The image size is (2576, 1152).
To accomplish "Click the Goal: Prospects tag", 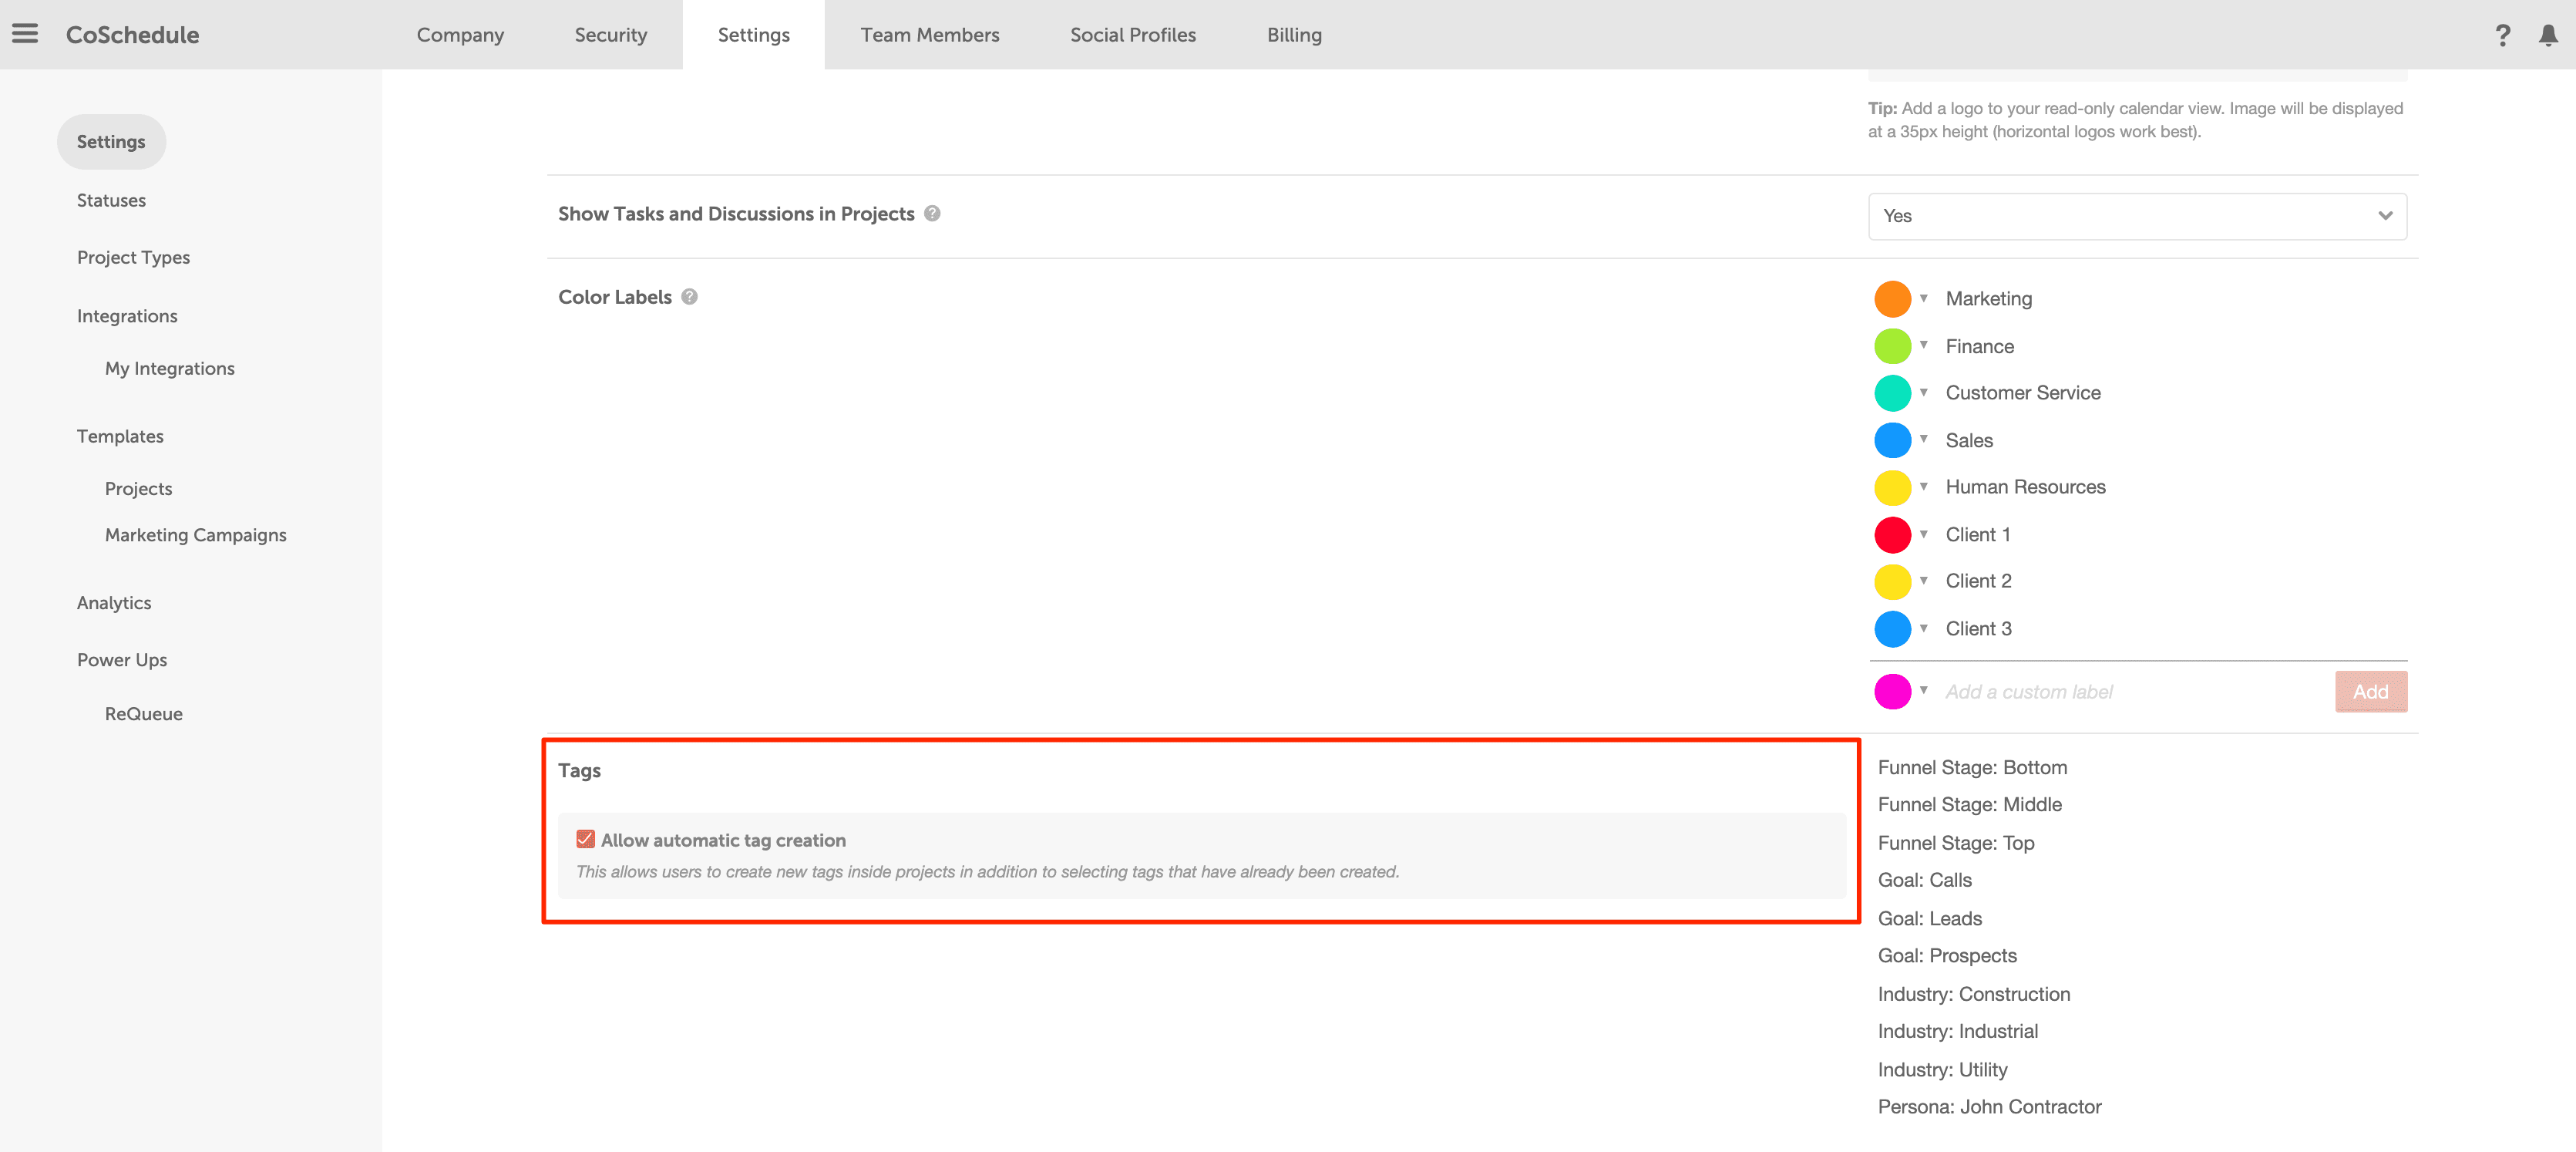I will click(x=1947, y=955).
